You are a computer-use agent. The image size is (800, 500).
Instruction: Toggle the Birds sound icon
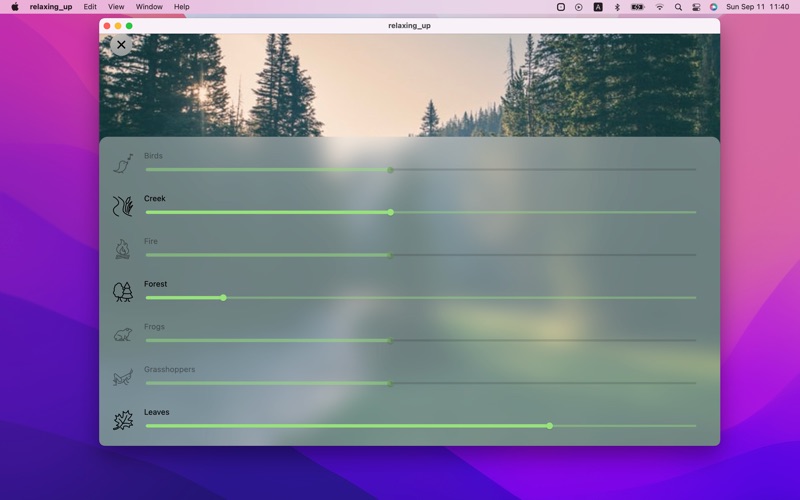[122, 163]
